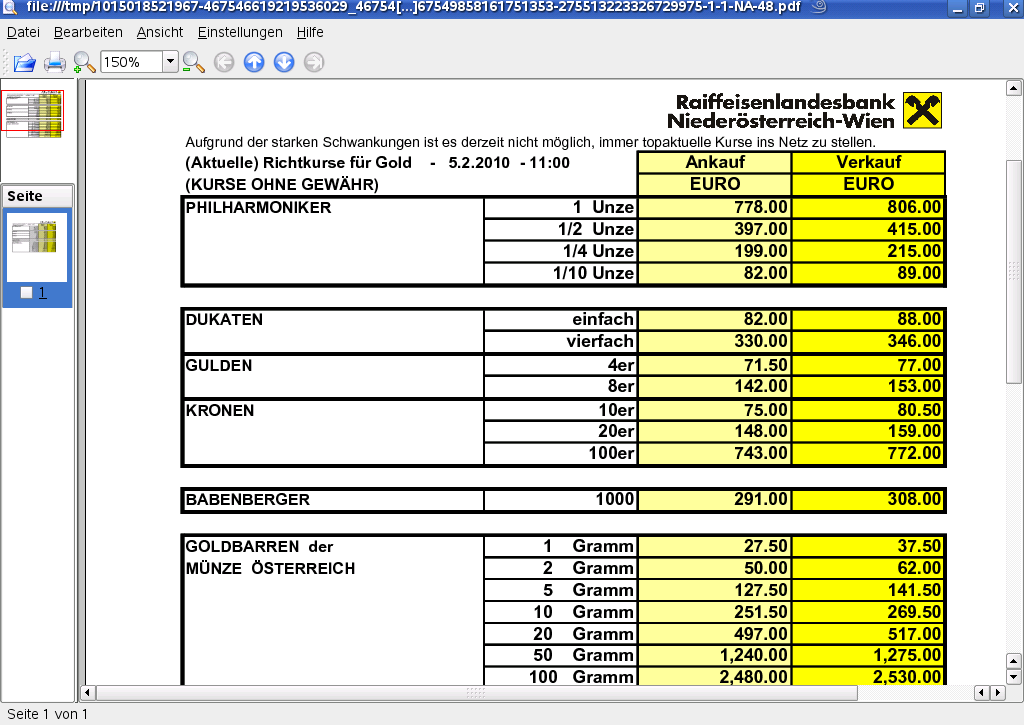
Task: Click the horizontal scrollbar left arrow
Action: pyautogui.click(x=88, y=693)
